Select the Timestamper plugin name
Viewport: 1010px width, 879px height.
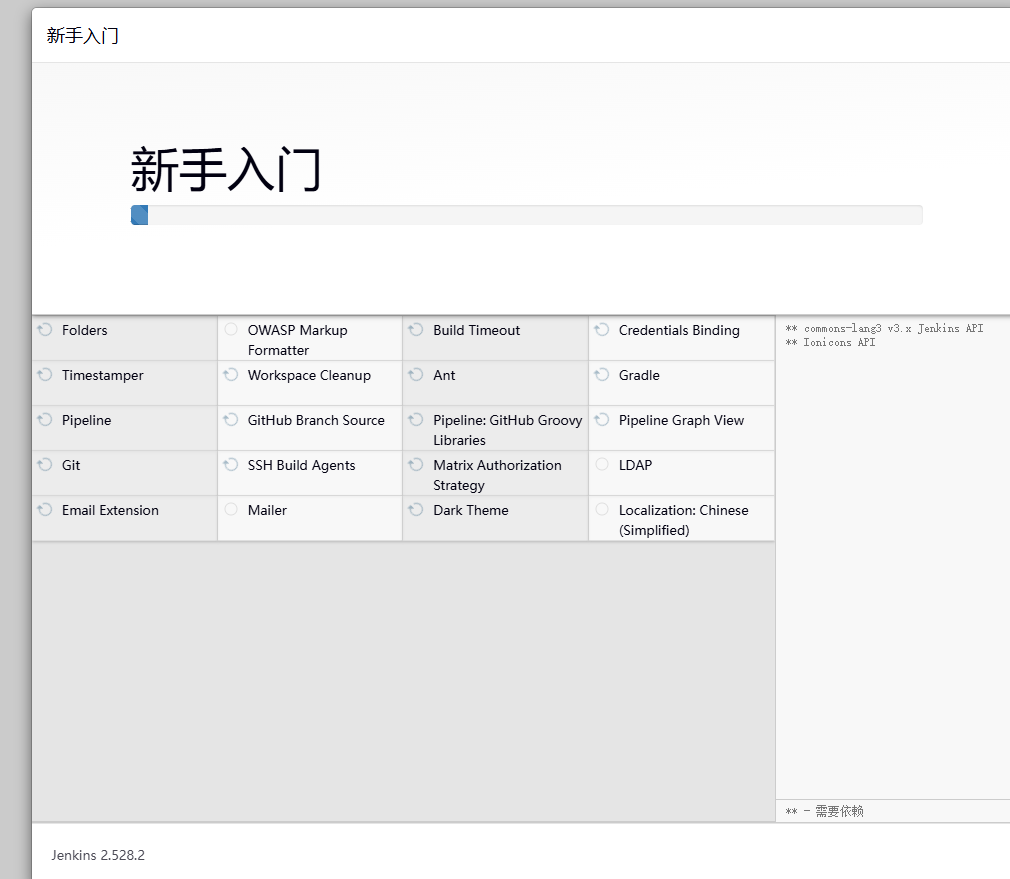point(102,375)
